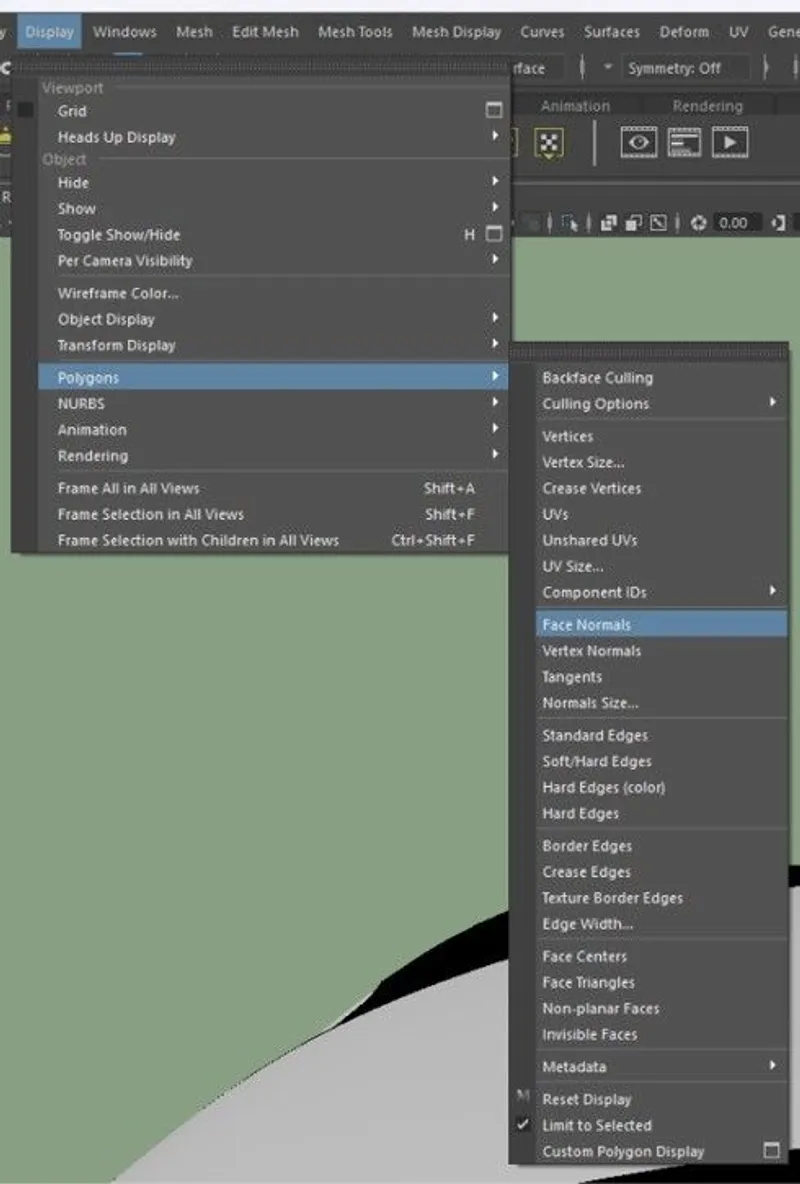Select the cursor selection icon on the status line

pyautogui.click(x=569, y=222)
